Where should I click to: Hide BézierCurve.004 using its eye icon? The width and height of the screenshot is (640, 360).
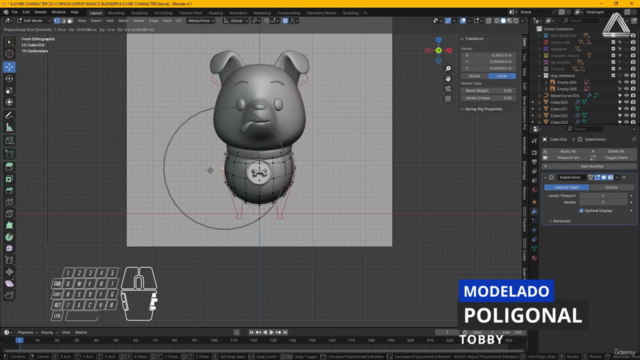(627, 96)
